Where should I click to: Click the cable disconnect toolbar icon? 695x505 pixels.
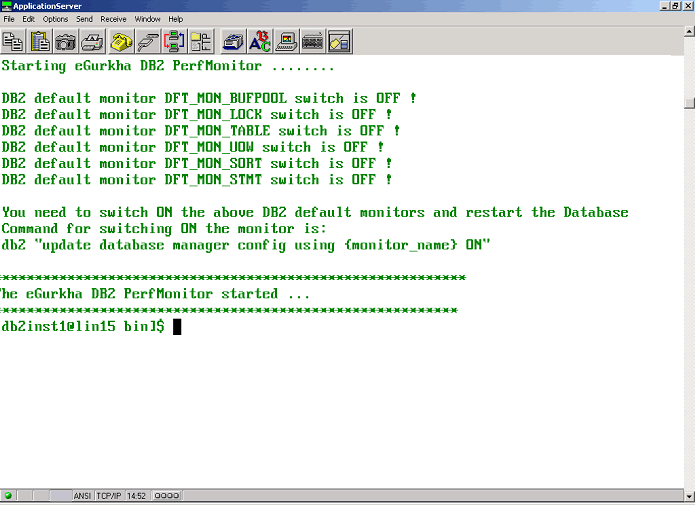148,42
